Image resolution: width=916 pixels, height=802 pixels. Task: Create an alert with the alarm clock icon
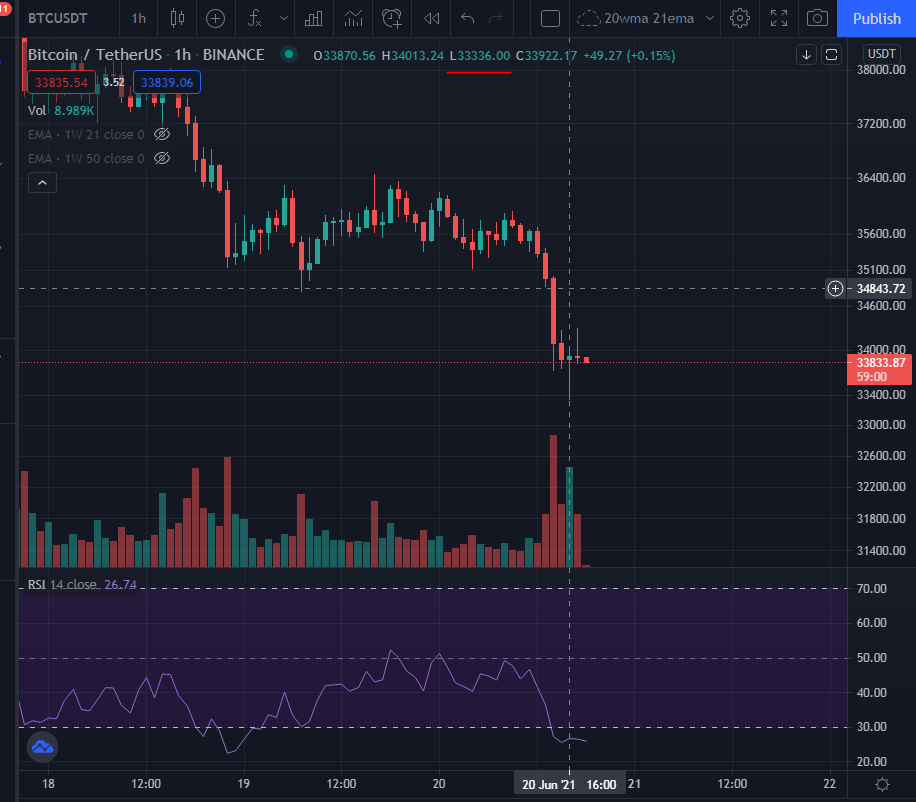pyautogui.click(x=392, y=19)
